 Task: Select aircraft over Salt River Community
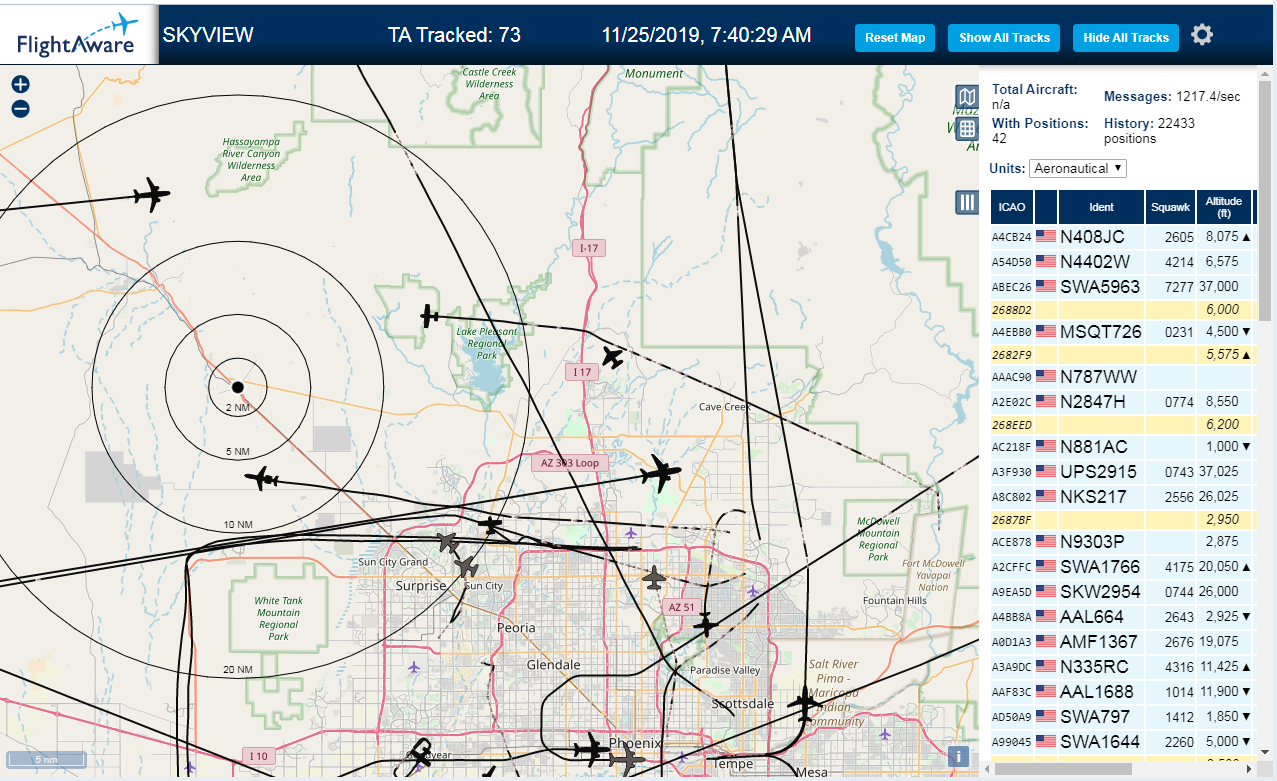tap(804, 705)
